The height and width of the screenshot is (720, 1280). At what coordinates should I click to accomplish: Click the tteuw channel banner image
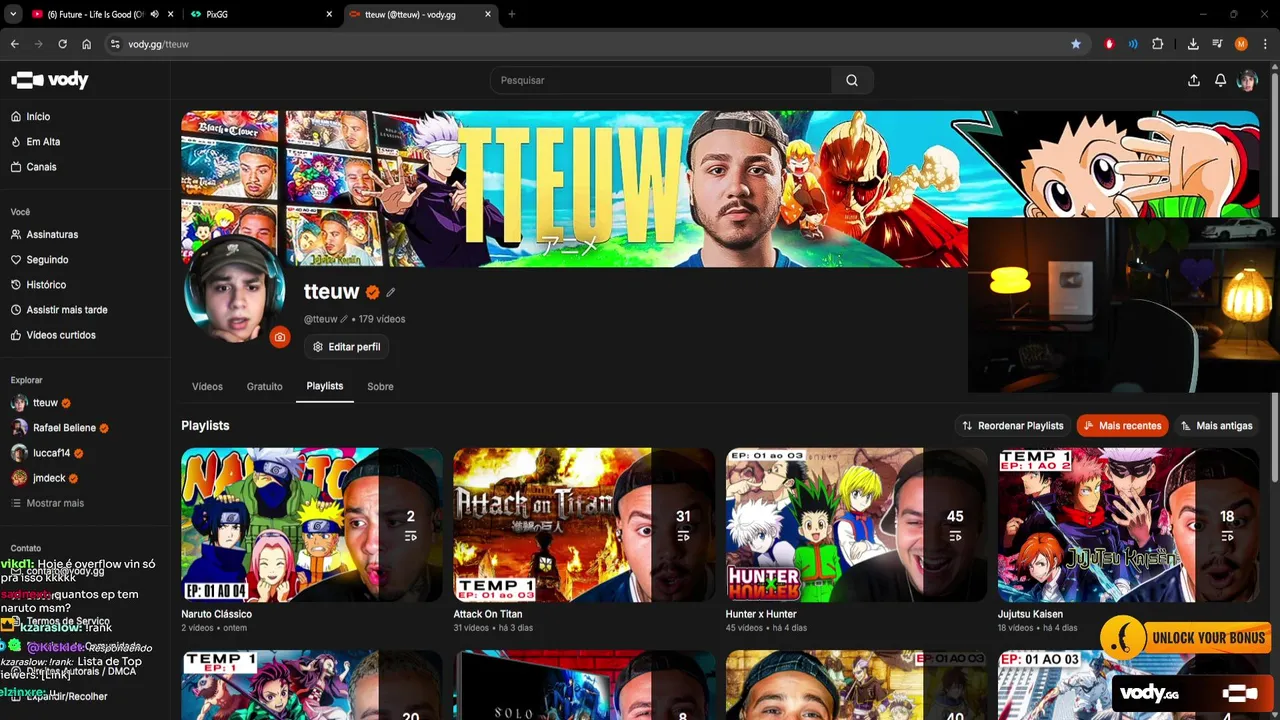click(x=720, y=189)
